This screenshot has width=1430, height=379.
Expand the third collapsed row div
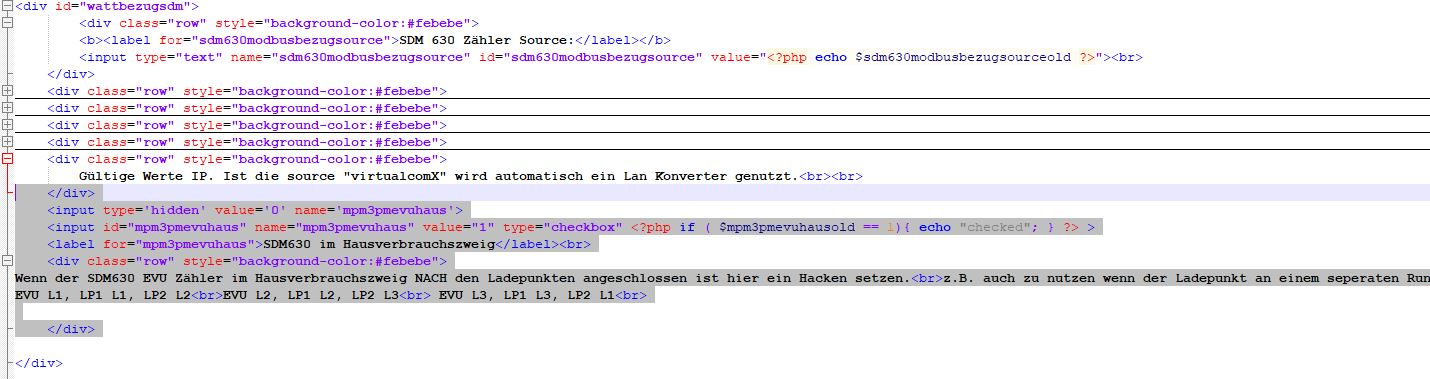point(7,125)
